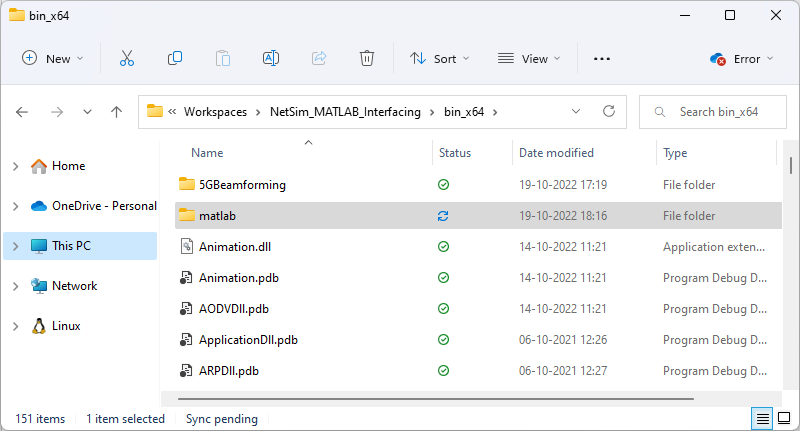The height and width of the screenshot is (431, 800).
Task: Click the Home icon in sidebar
Action: 39,166
